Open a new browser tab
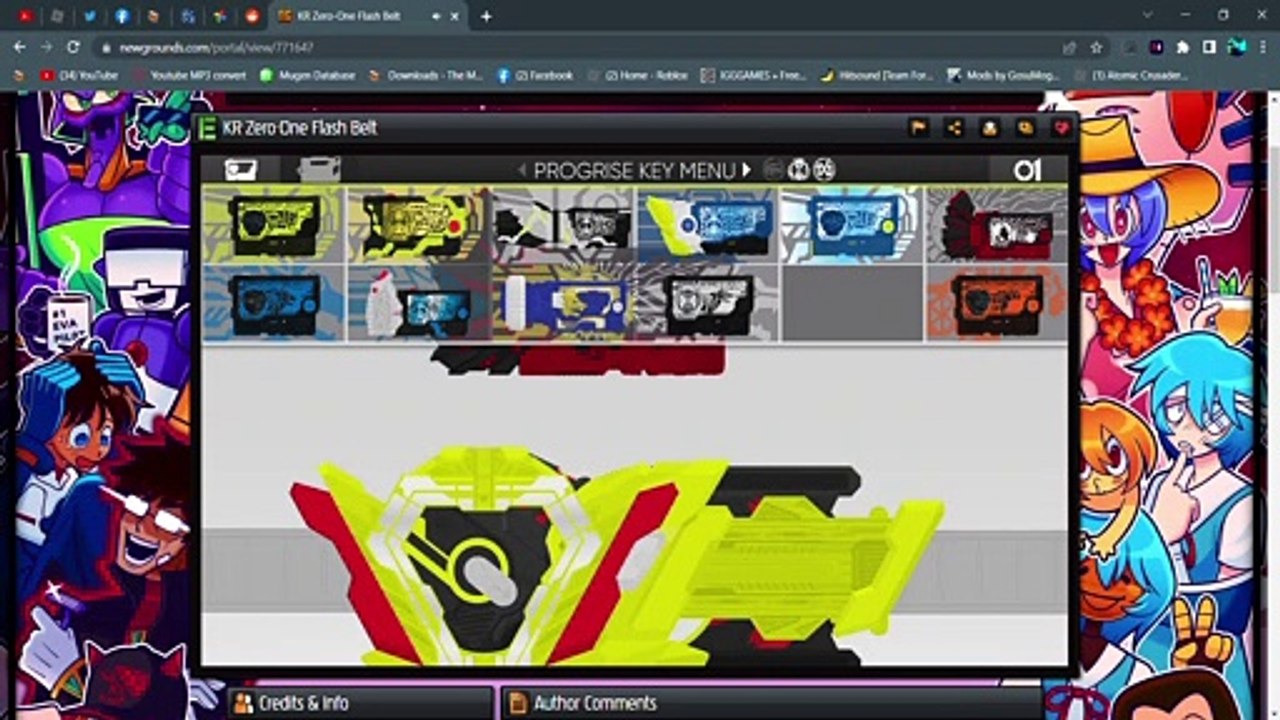The image size is (1280, 720). point(486,16)
